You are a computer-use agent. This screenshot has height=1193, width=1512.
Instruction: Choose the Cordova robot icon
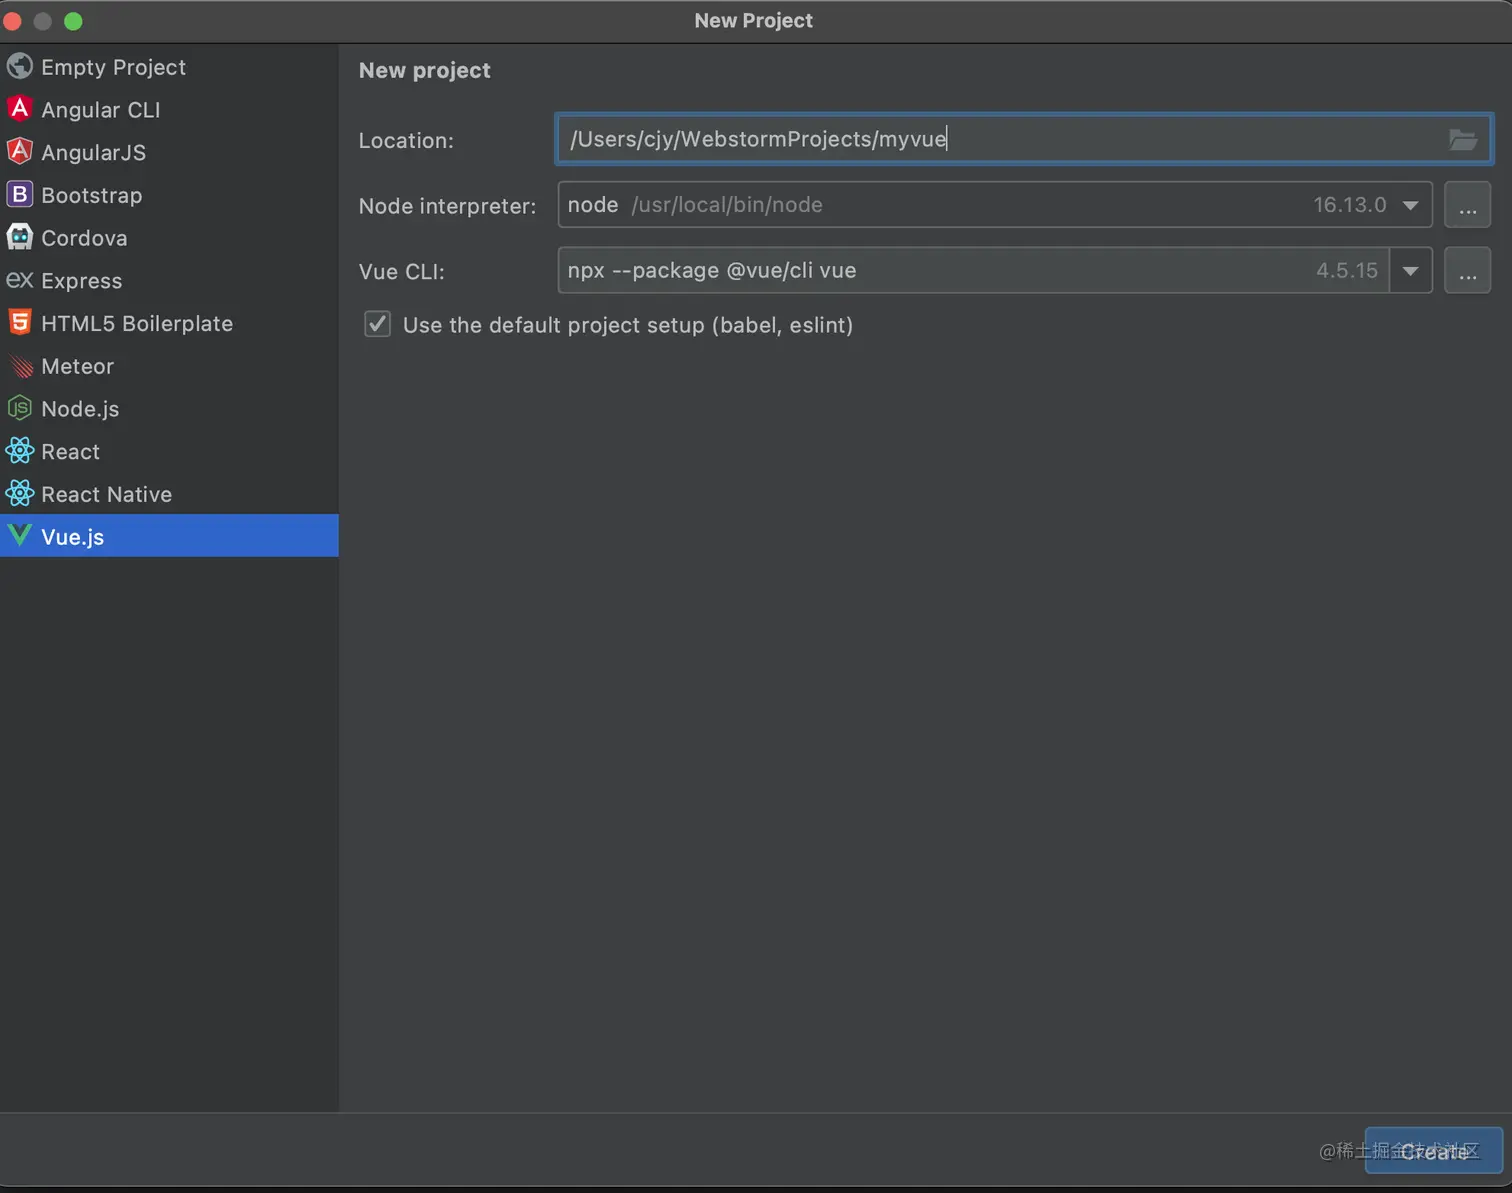pos(19,238)
